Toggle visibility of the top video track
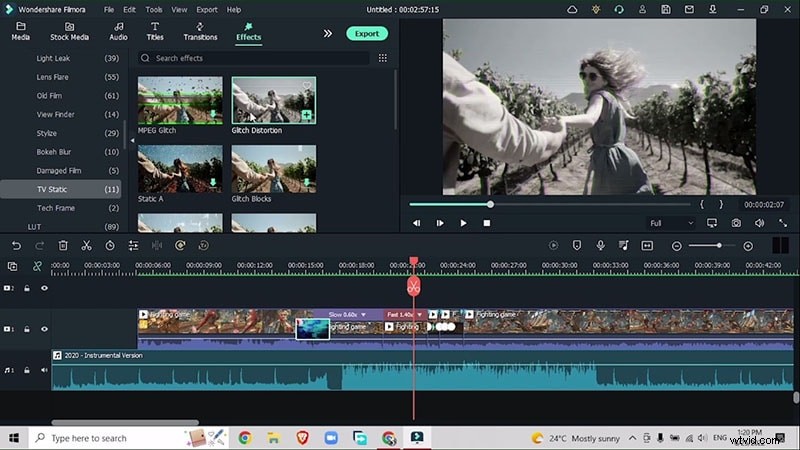Image resolution: width=800 pixels, height=450 pixels. (x=44, y=288)
